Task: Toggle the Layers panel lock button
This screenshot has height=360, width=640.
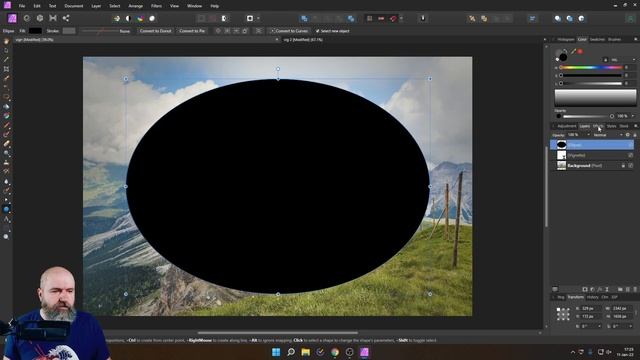Action: [x=635, y=135]
